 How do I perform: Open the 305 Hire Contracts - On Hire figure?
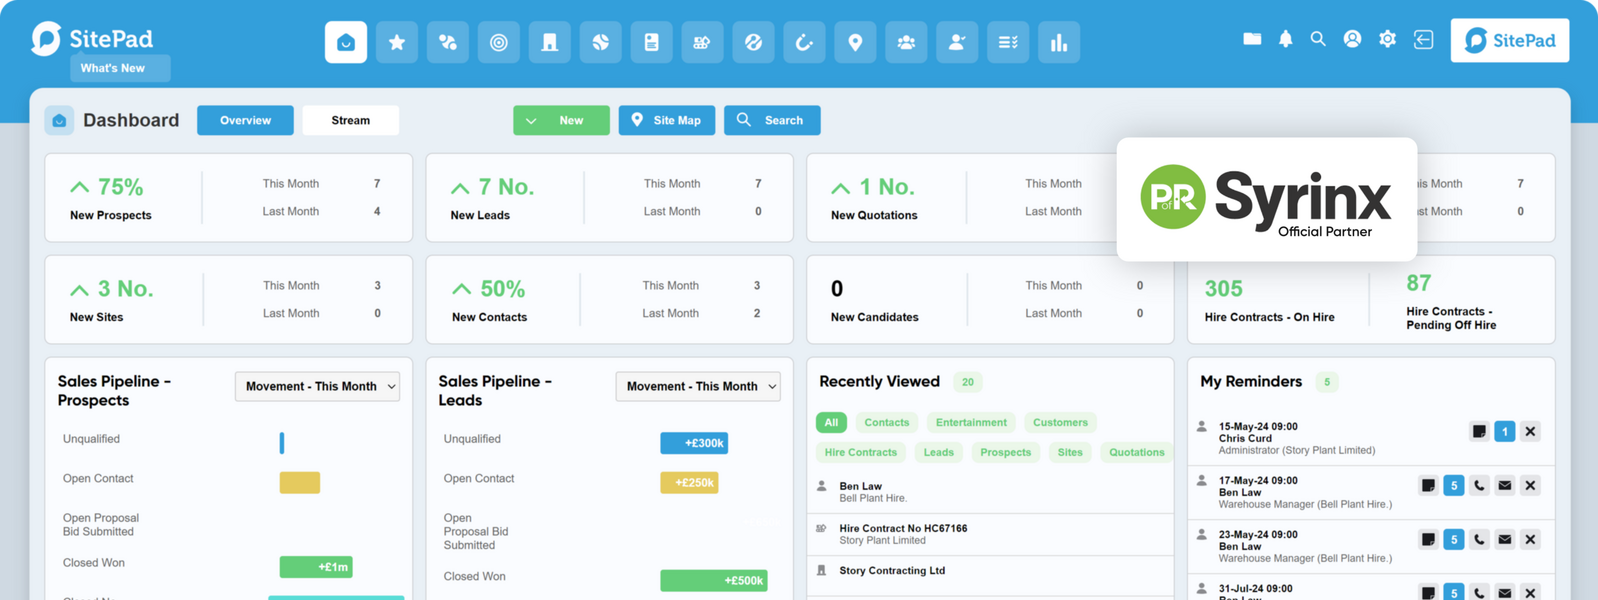[x=1223, y=289]
